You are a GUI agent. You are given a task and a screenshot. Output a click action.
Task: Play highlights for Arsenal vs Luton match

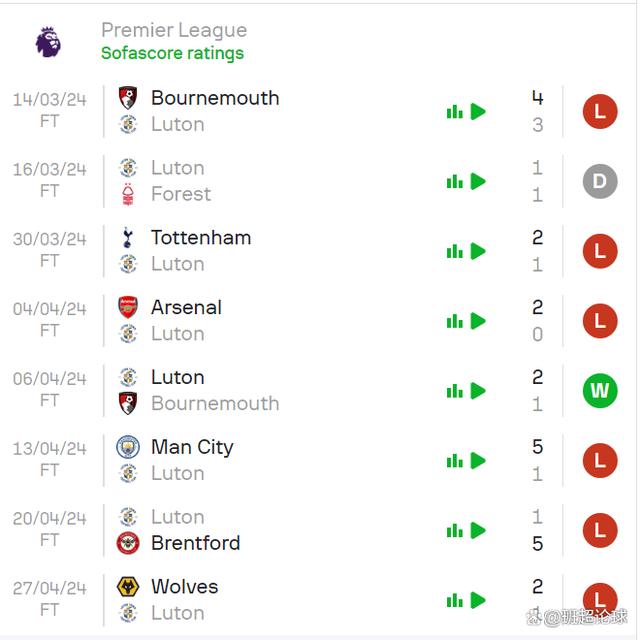point(478,321)
